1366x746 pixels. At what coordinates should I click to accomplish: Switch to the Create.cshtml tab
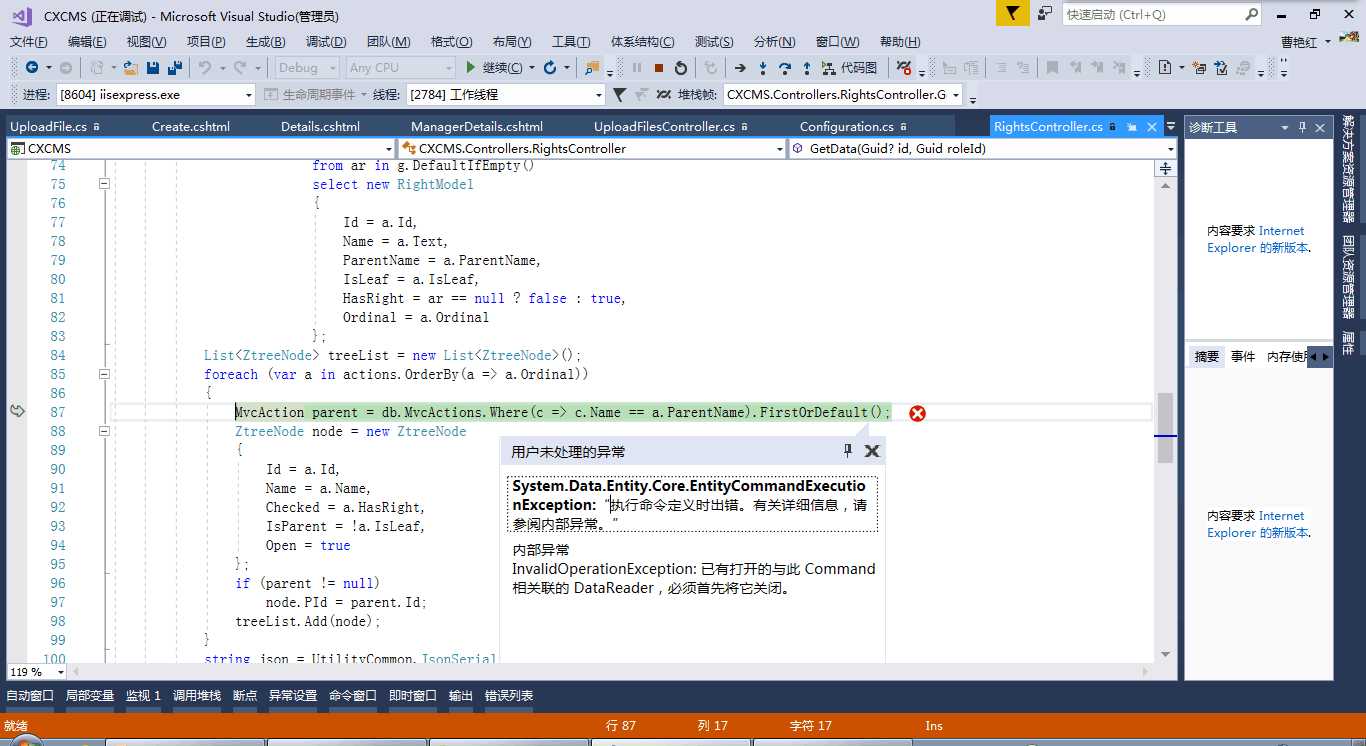191,127
